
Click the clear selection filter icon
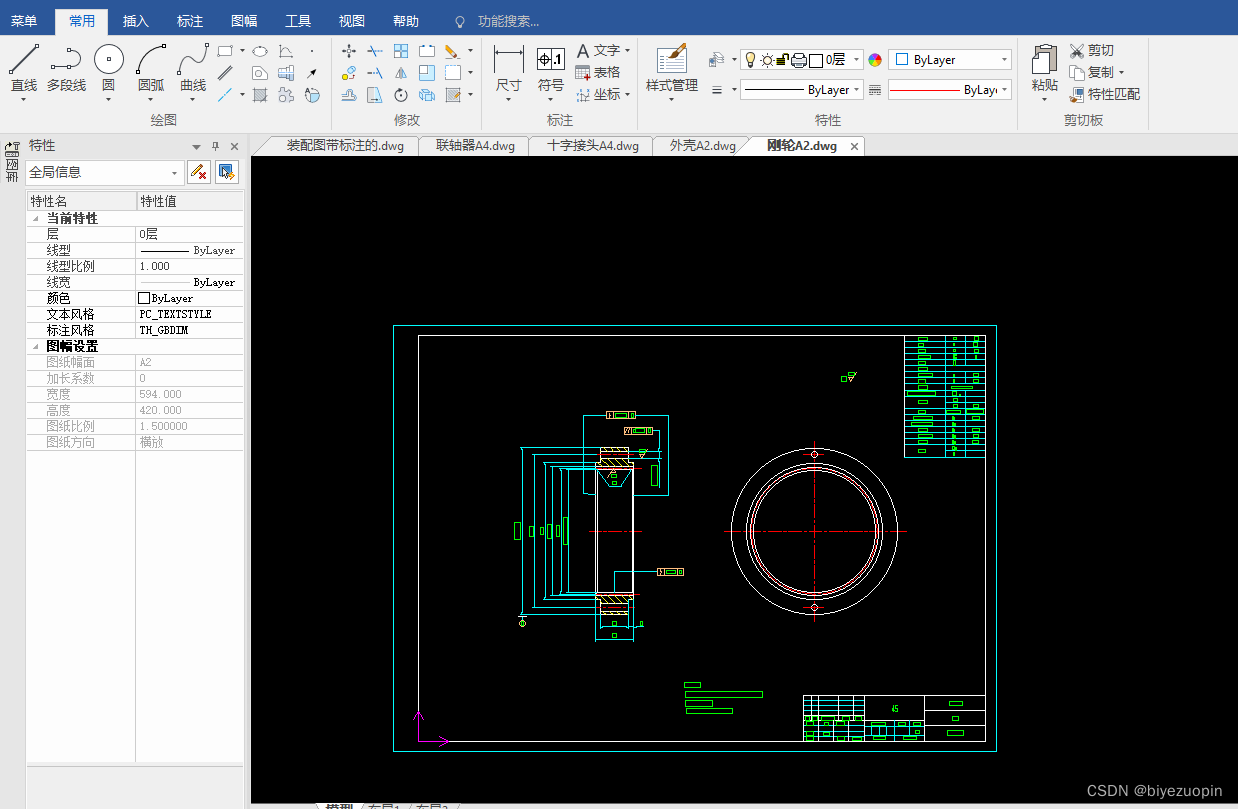tap(198, 172)
